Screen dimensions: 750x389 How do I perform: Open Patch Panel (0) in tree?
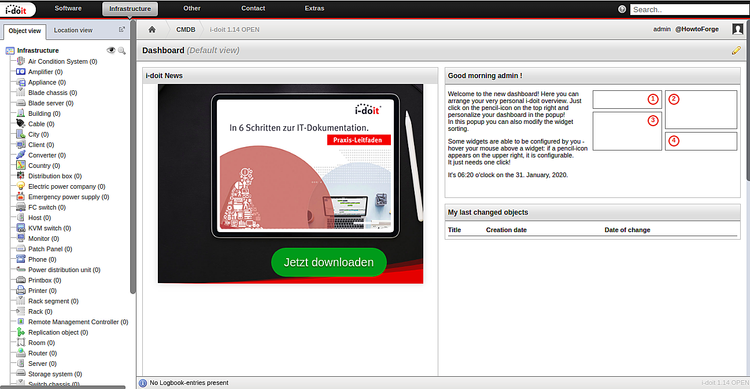click(x=50, y=249)
